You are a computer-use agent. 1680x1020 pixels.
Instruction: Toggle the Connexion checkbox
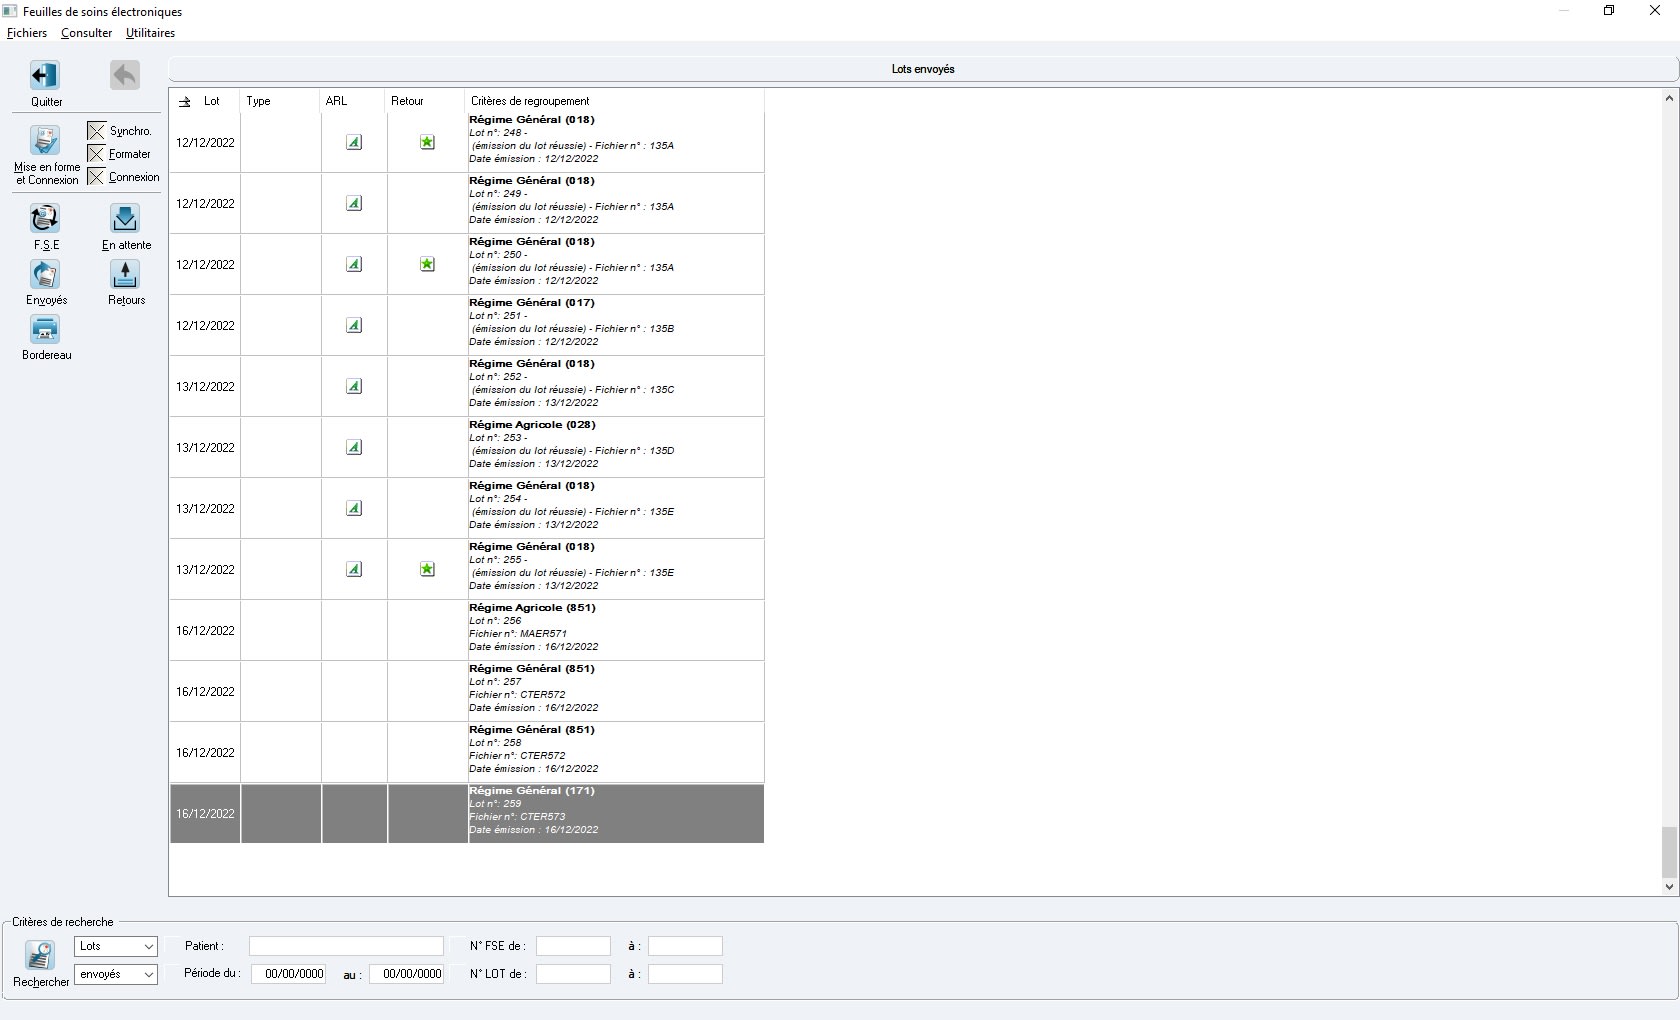pos(96,177)
